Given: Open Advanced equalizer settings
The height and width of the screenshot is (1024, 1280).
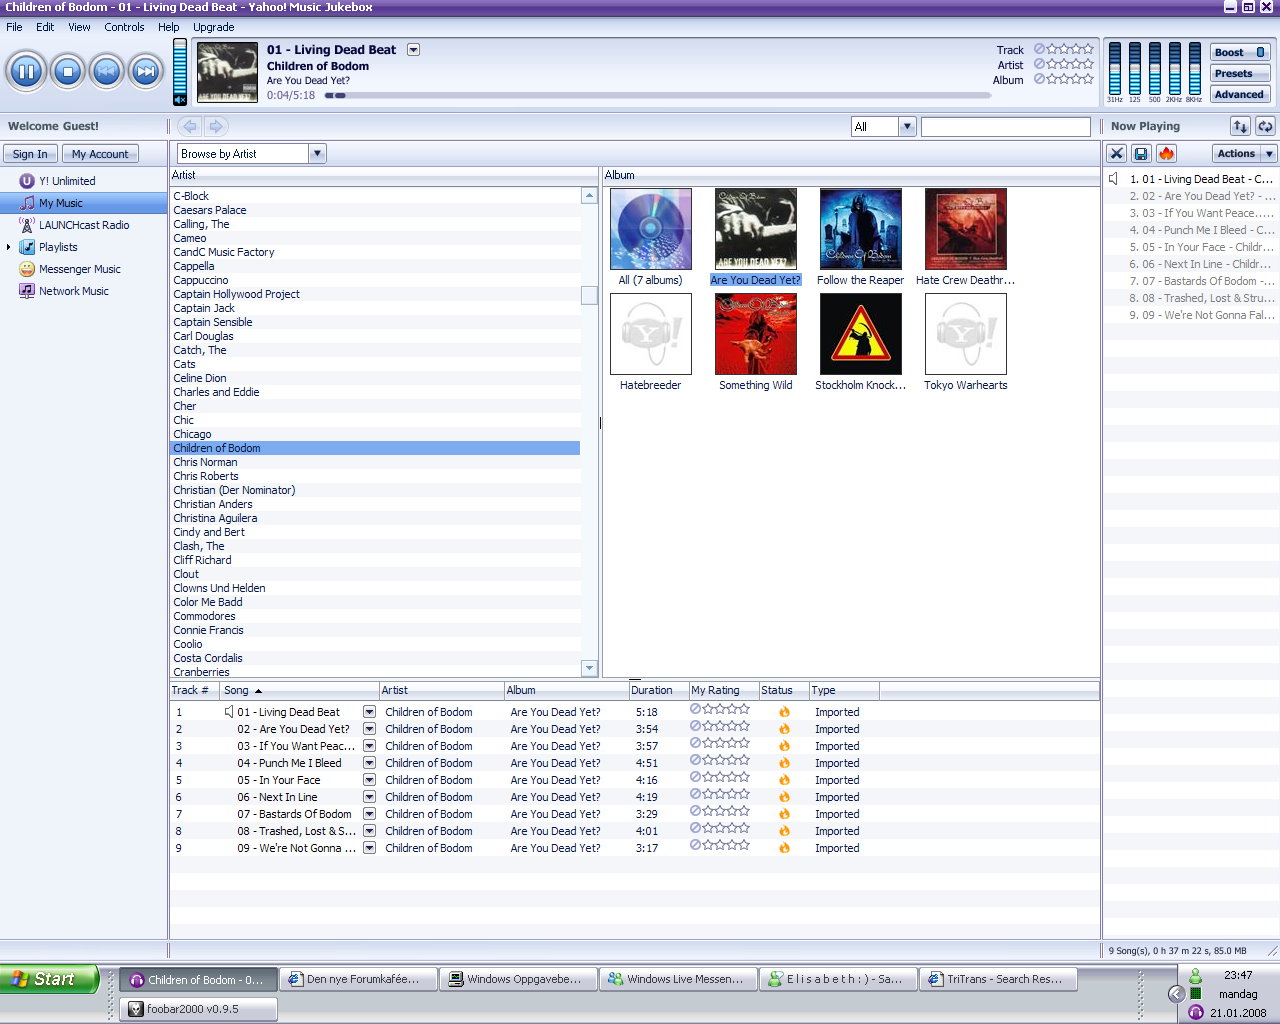Looking at the screenshot, I should (x=1239, y=94).
